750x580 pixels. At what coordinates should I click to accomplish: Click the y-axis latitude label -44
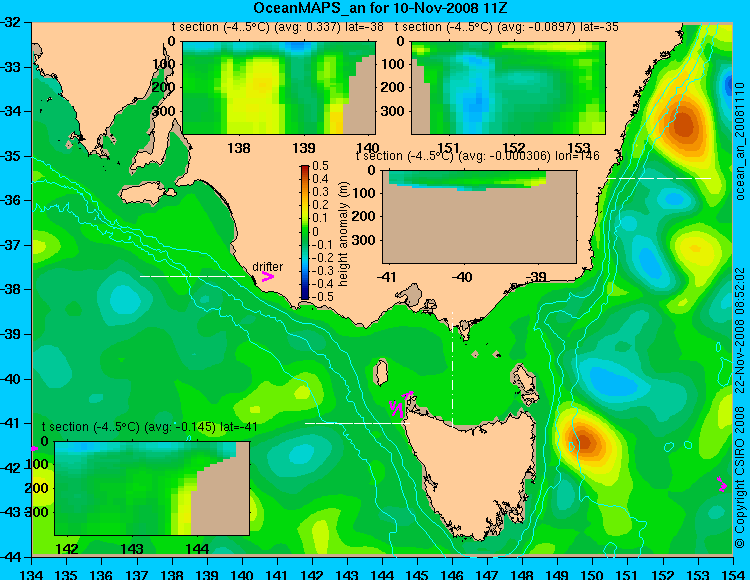tap(11, 557)
